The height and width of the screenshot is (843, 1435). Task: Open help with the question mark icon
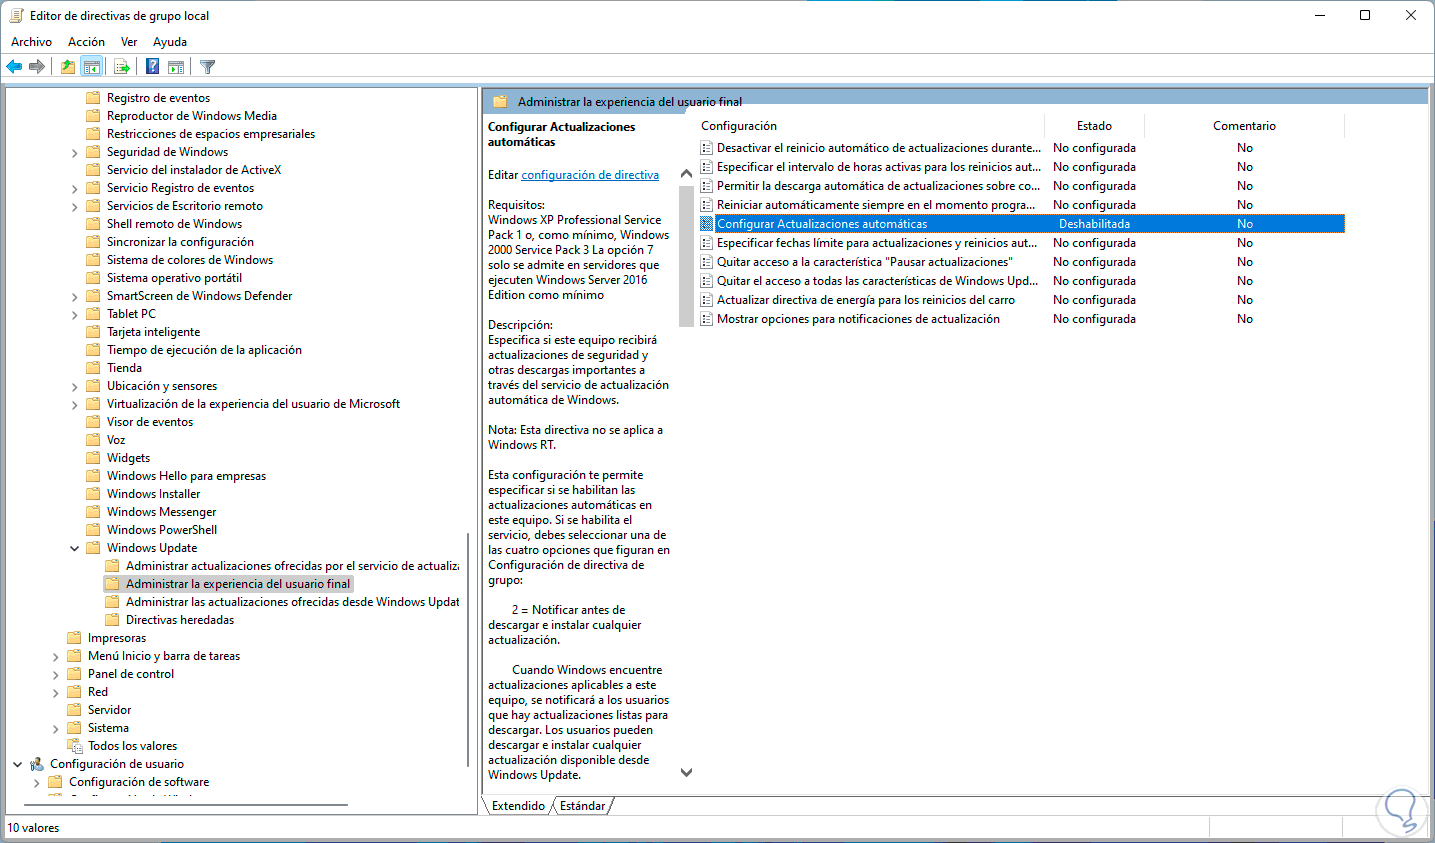[x=152, y=67]
